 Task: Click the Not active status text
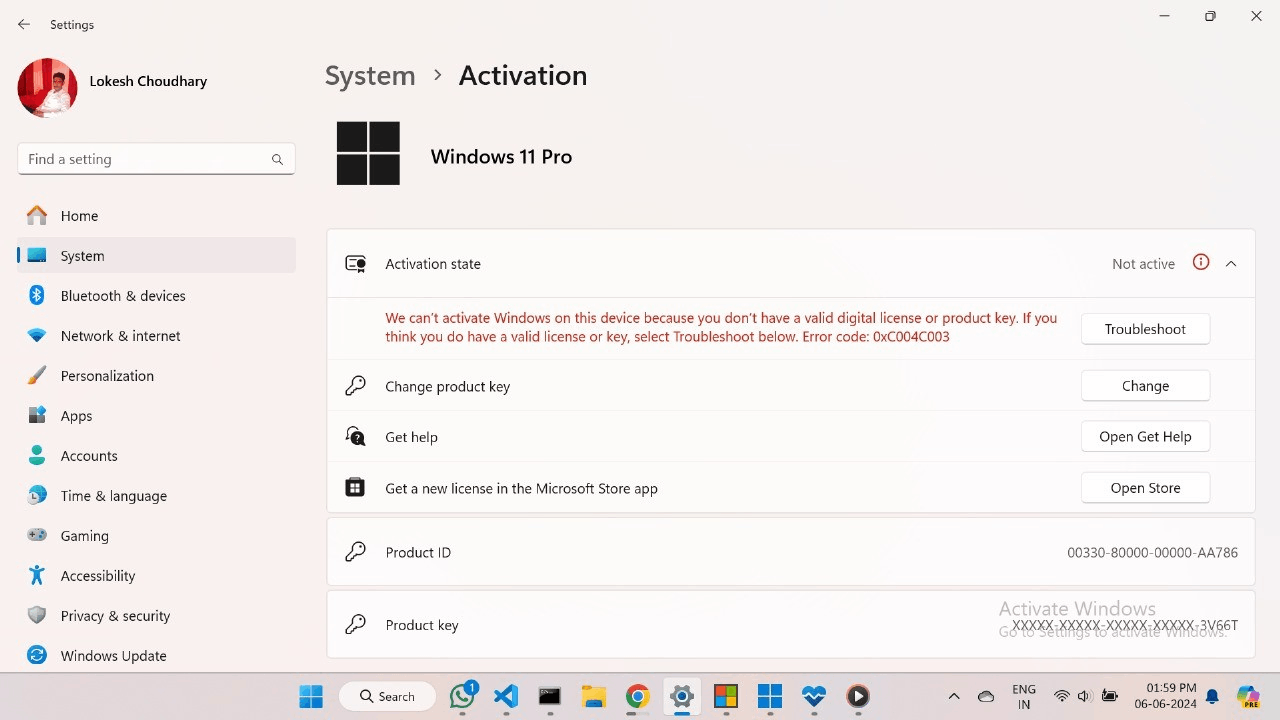1143,264
